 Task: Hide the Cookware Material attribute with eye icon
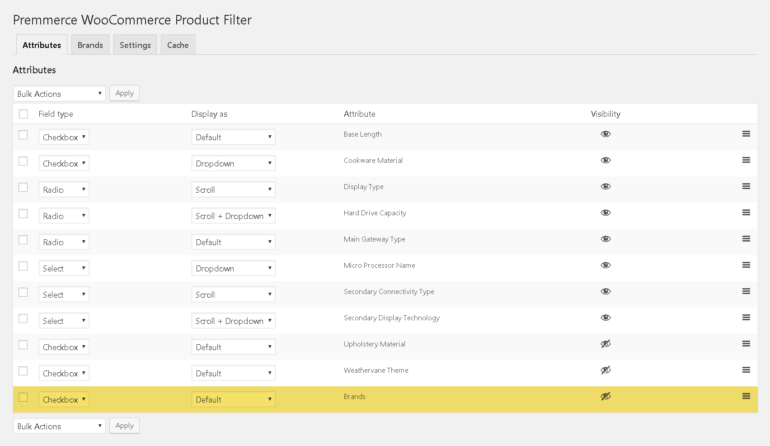tap(605, 160)
